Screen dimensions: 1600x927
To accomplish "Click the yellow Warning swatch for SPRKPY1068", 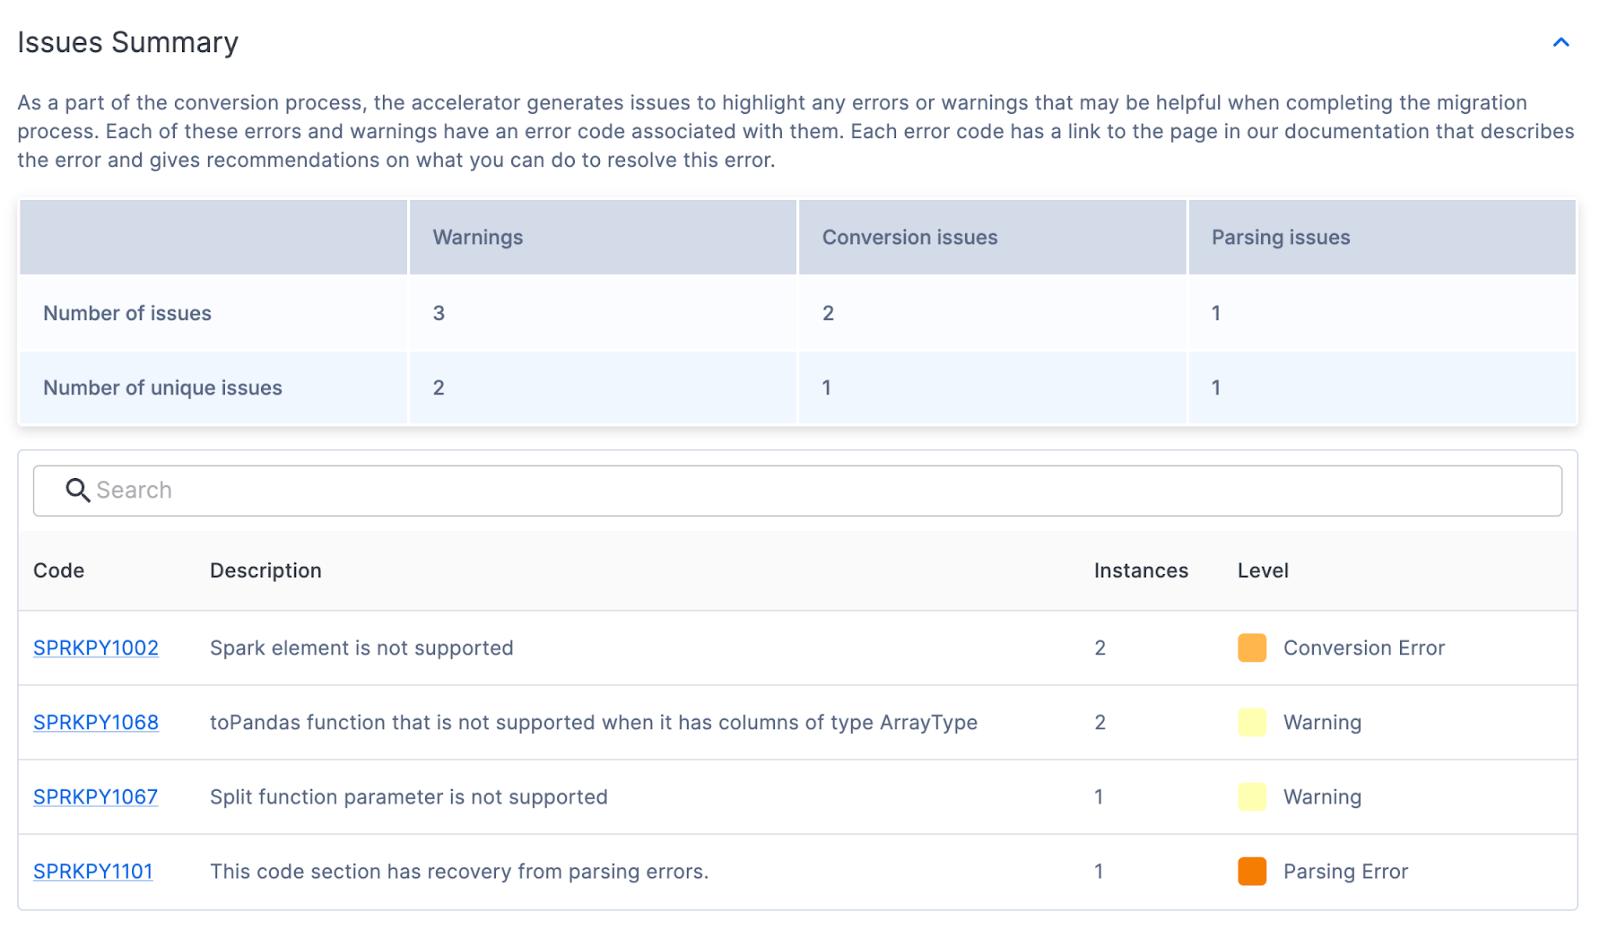I will tap(1251, 722).
